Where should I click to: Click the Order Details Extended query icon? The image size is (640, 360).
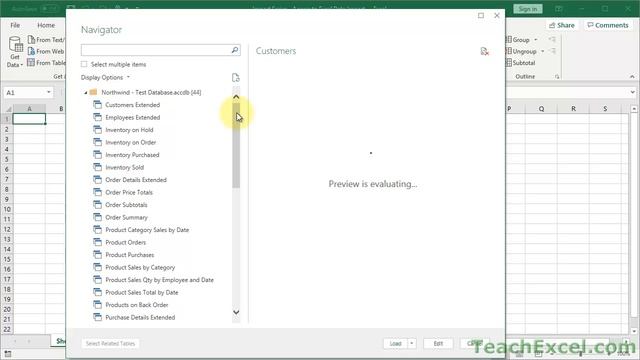click(97, 180)
